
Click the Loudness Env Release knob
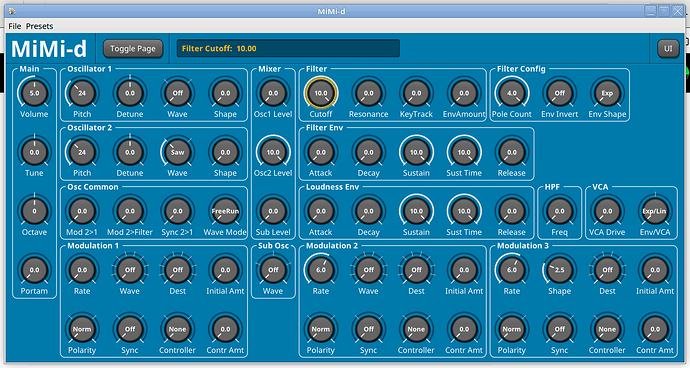click(x=512, y=211)
